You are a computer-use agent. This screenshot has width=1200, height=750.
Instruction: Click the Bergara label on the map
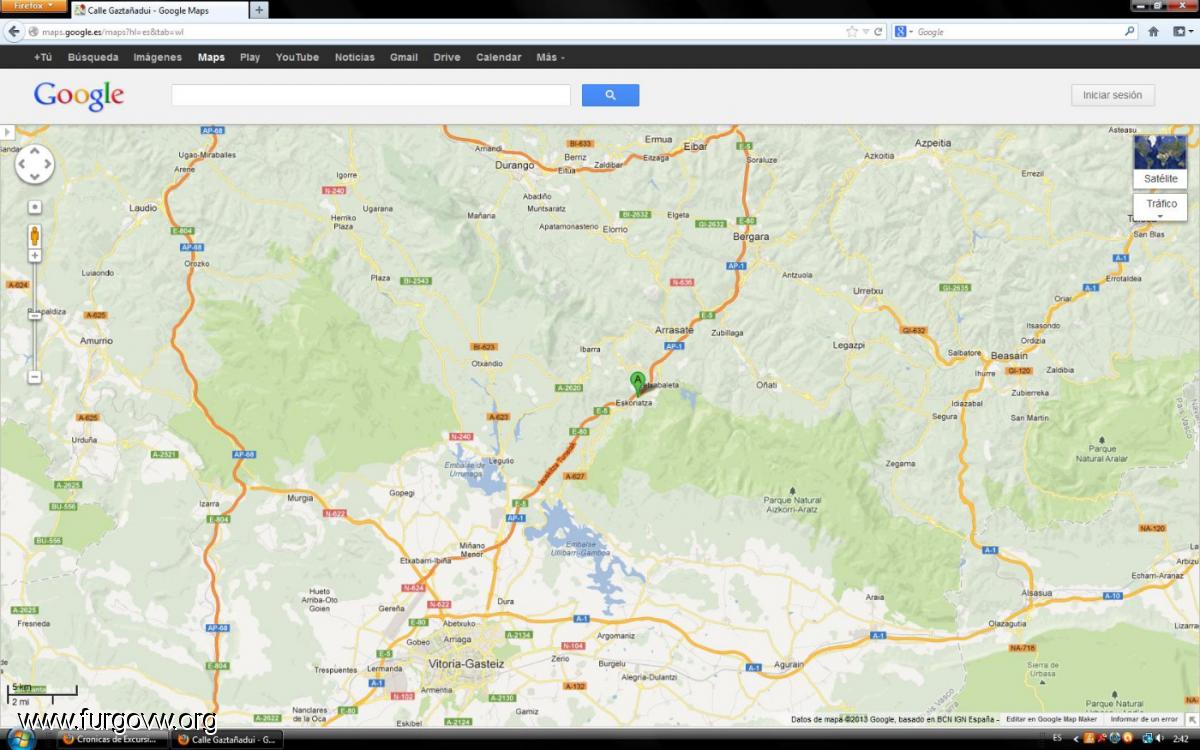[751, 237]
